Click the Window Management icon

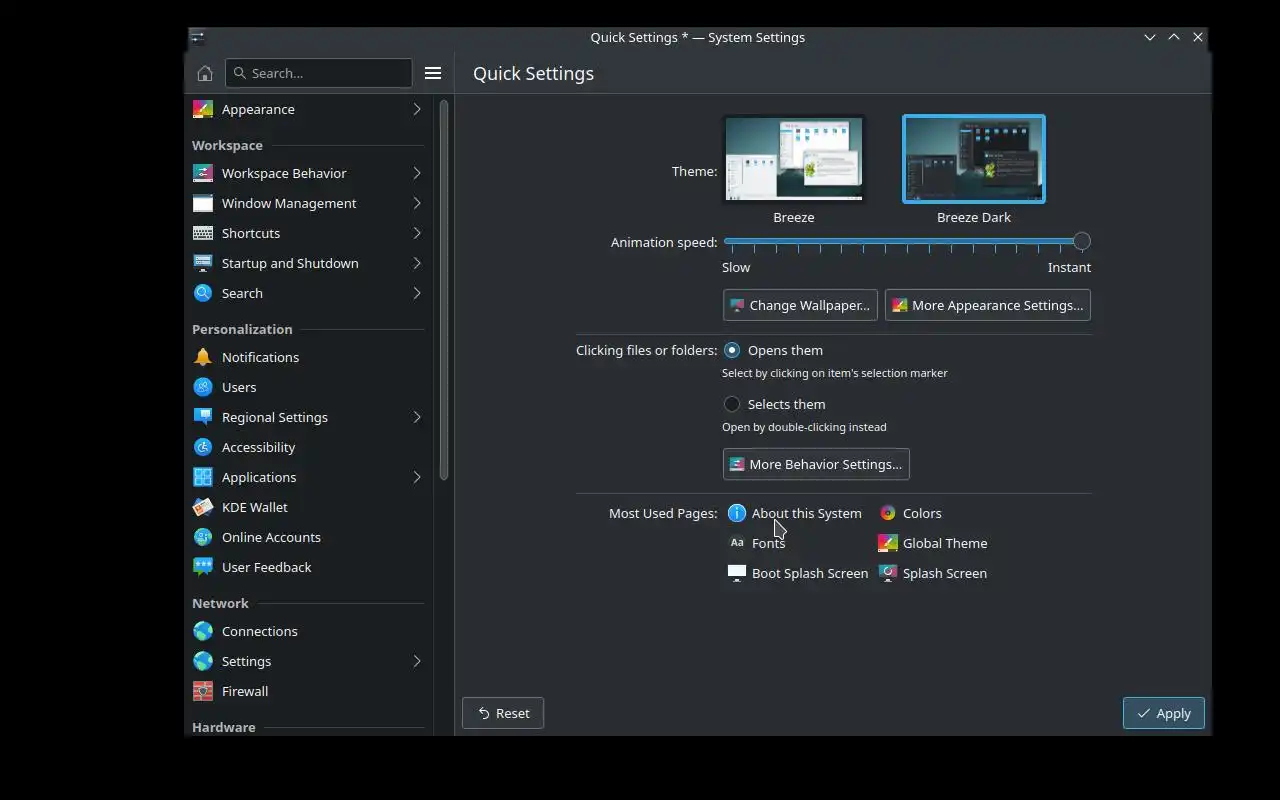(203, 203)
